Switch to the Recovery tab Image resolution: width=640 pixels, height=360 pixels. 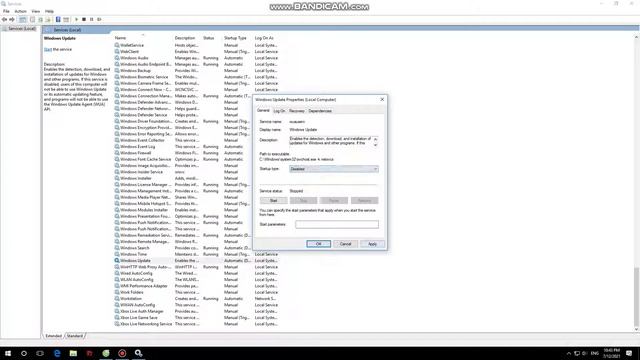coord(297,111)
